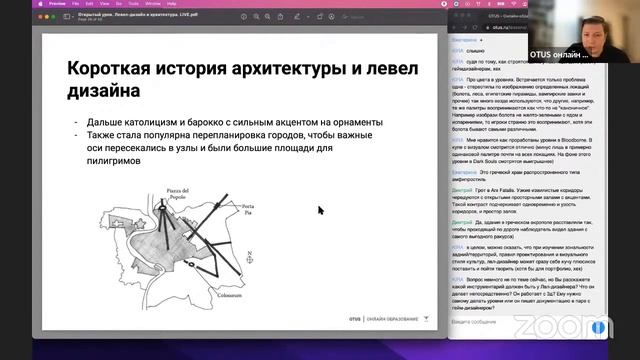Click the chat question about Лвл-дизайнера tools
The height and width of the screenshot is (360, 640).
click(x=523, y=293)
